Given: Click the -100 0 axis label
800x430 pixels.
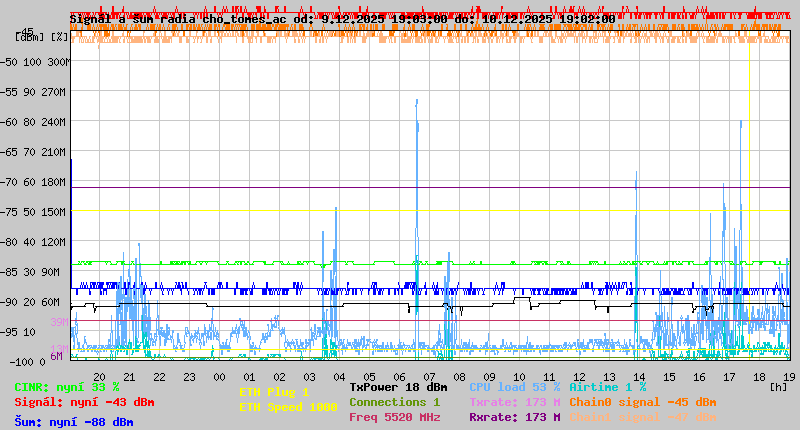Looking at the screenshot, I should 28,362.
